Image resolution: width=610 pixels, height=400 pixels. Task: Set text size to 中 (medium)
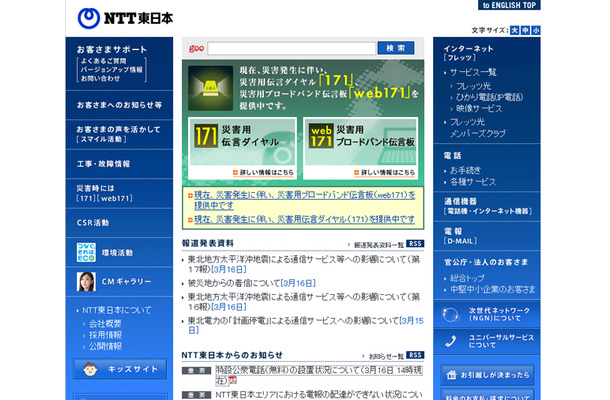(525, 30)
